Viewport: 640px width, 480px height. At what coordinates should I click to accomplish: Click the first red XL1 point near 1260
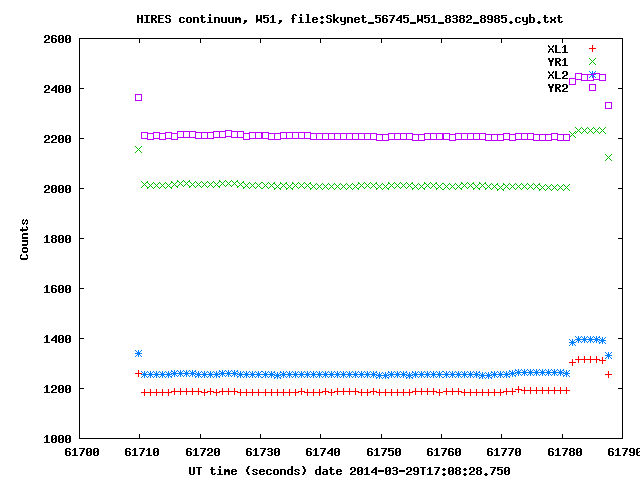138,373
